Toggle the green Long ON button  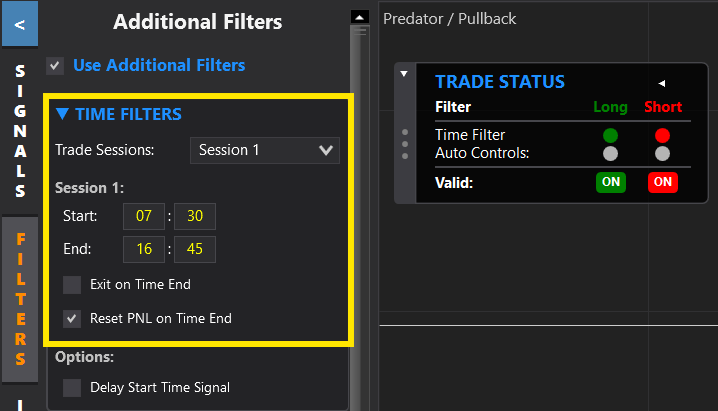click(x=610, y=182)
